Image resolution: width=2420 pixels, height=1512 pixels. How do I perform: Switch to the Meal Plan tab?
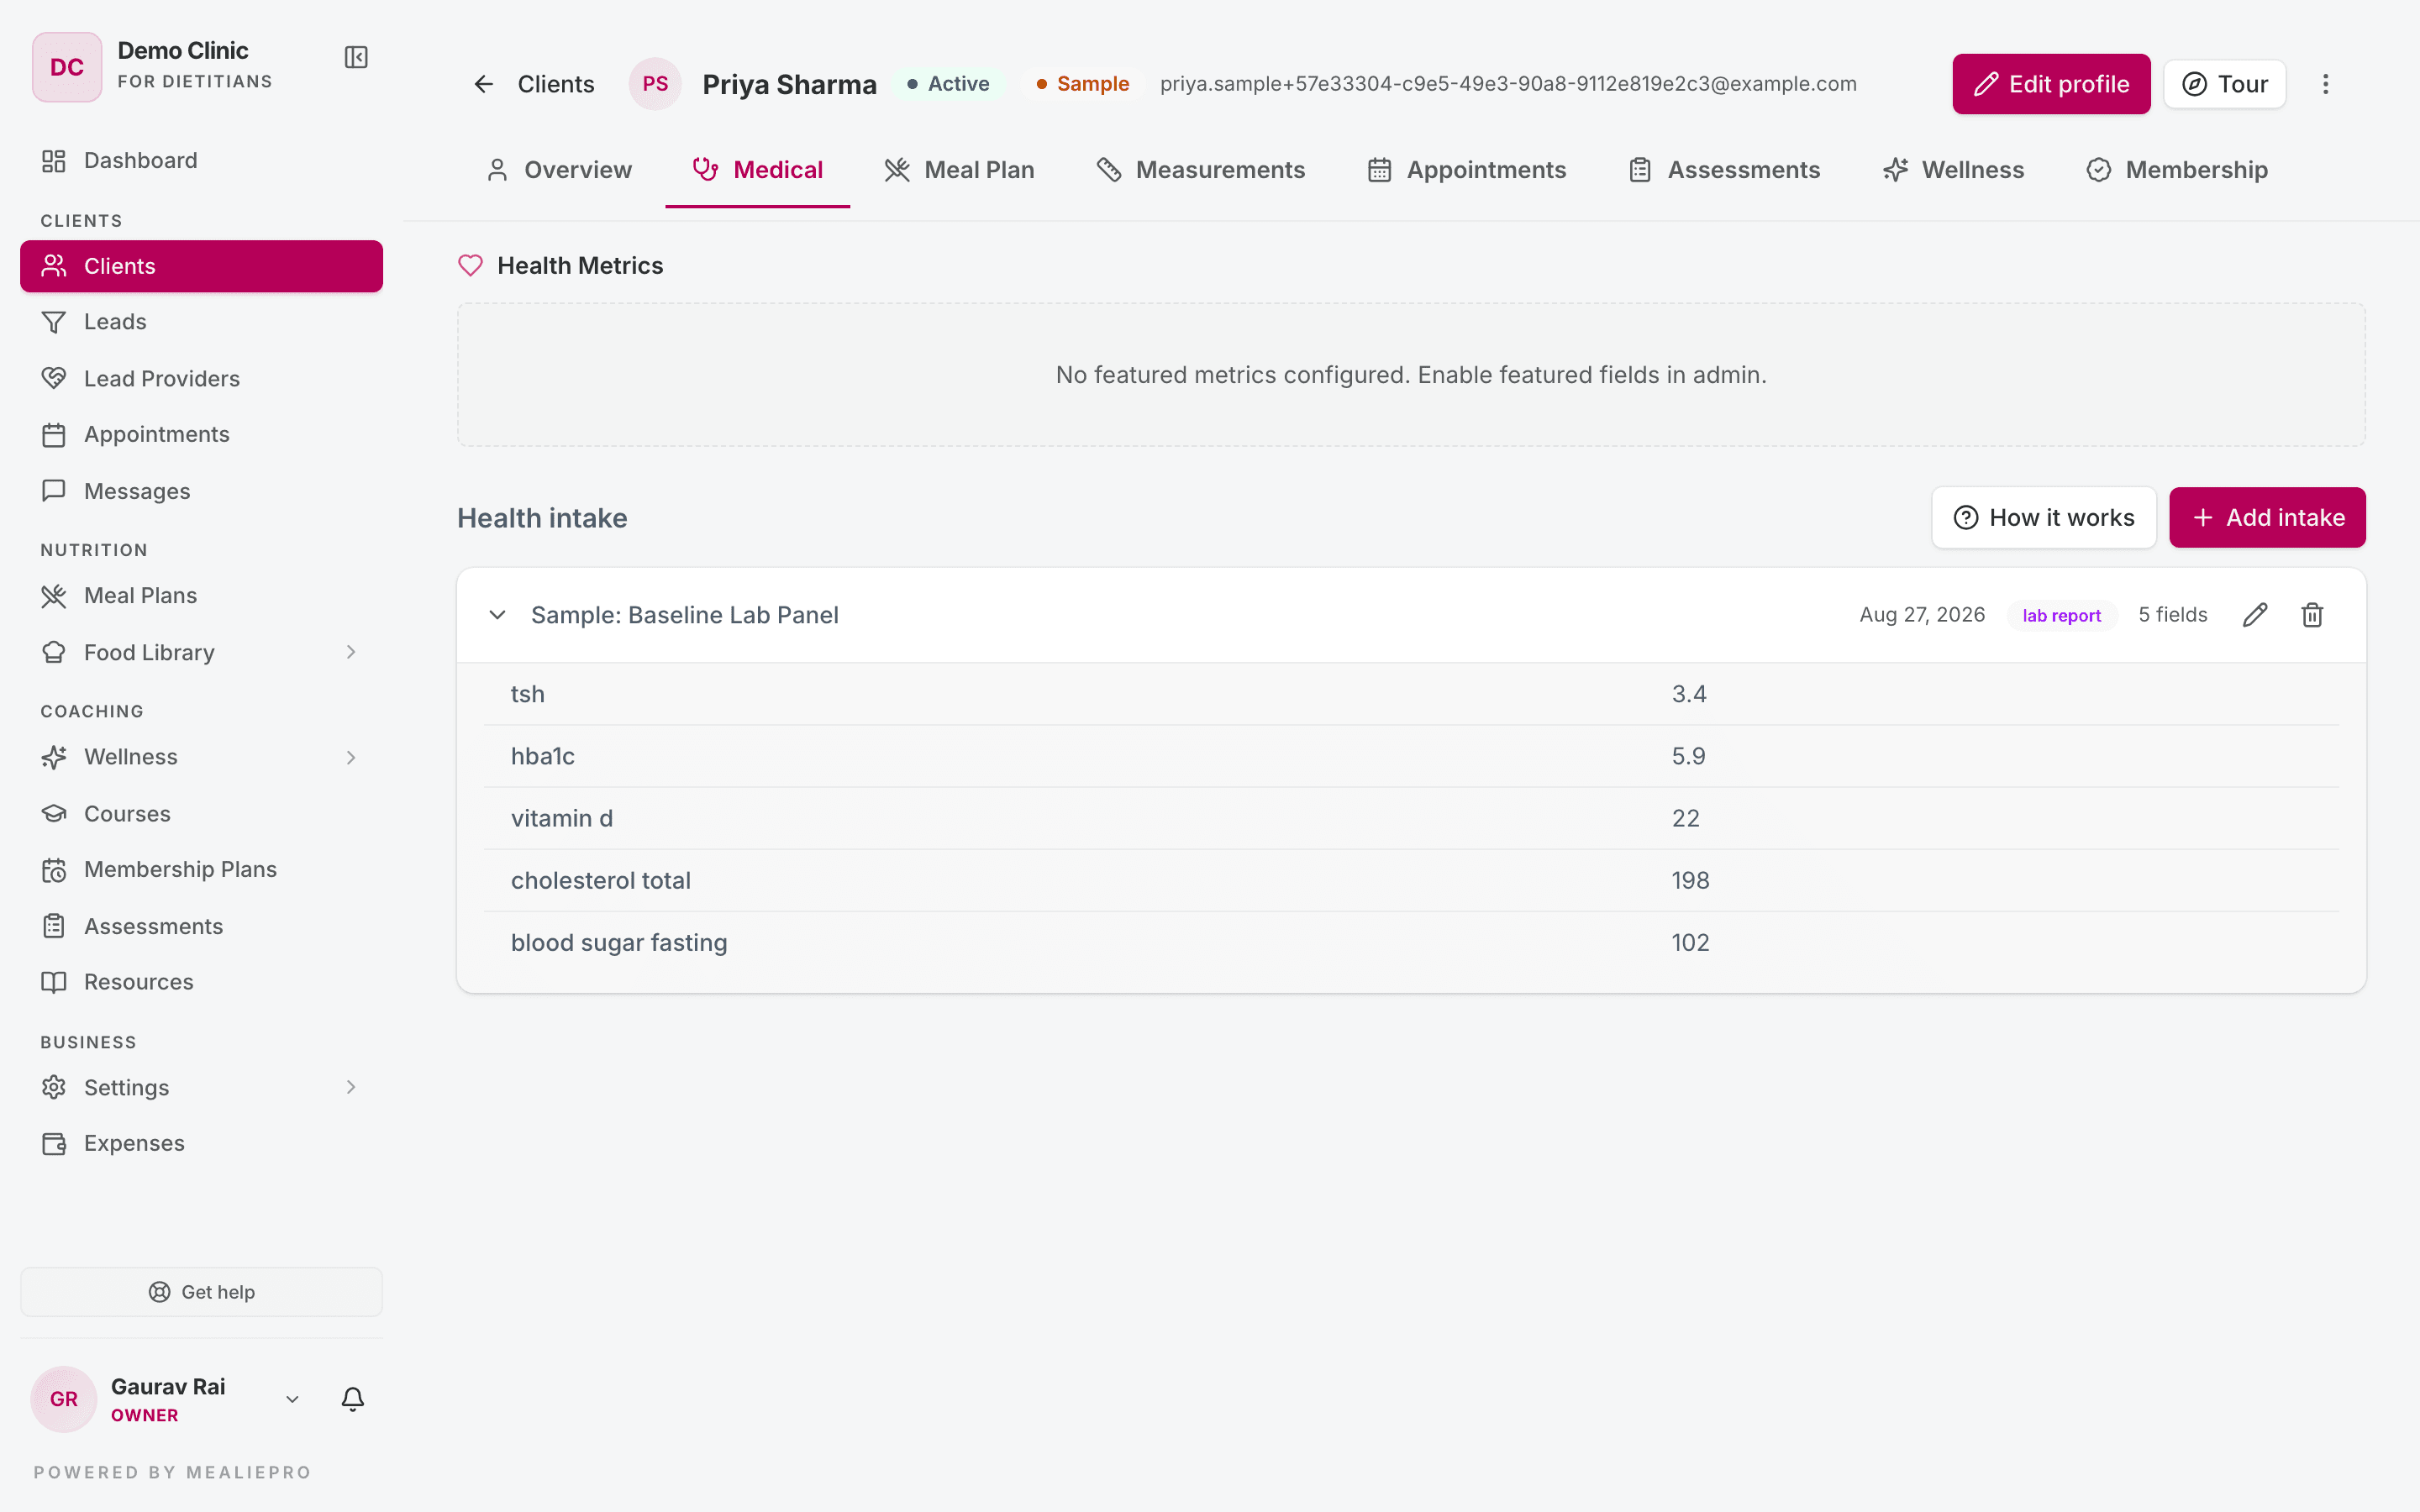(960, 170)
